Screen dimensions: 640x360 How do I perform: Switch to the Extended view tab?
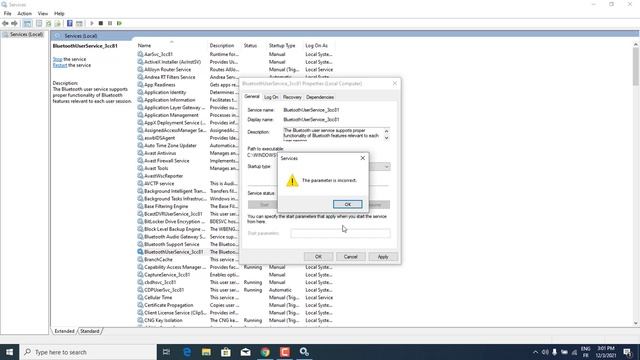pos(64,331)
